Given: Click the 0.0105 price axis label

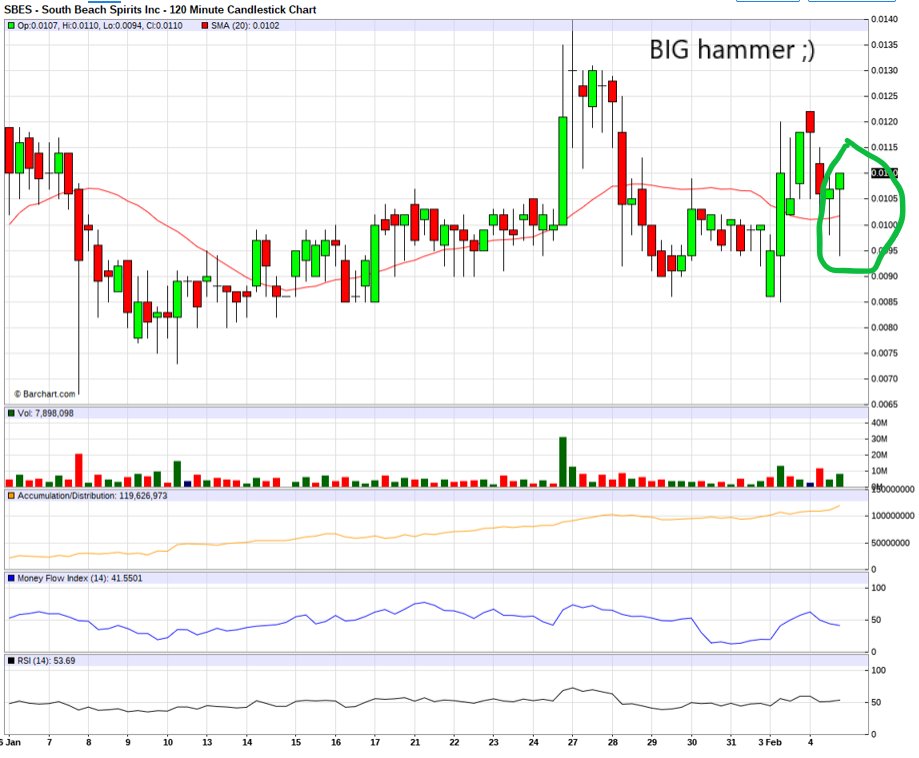Looking at the screenshot, I should click(884, 199).
